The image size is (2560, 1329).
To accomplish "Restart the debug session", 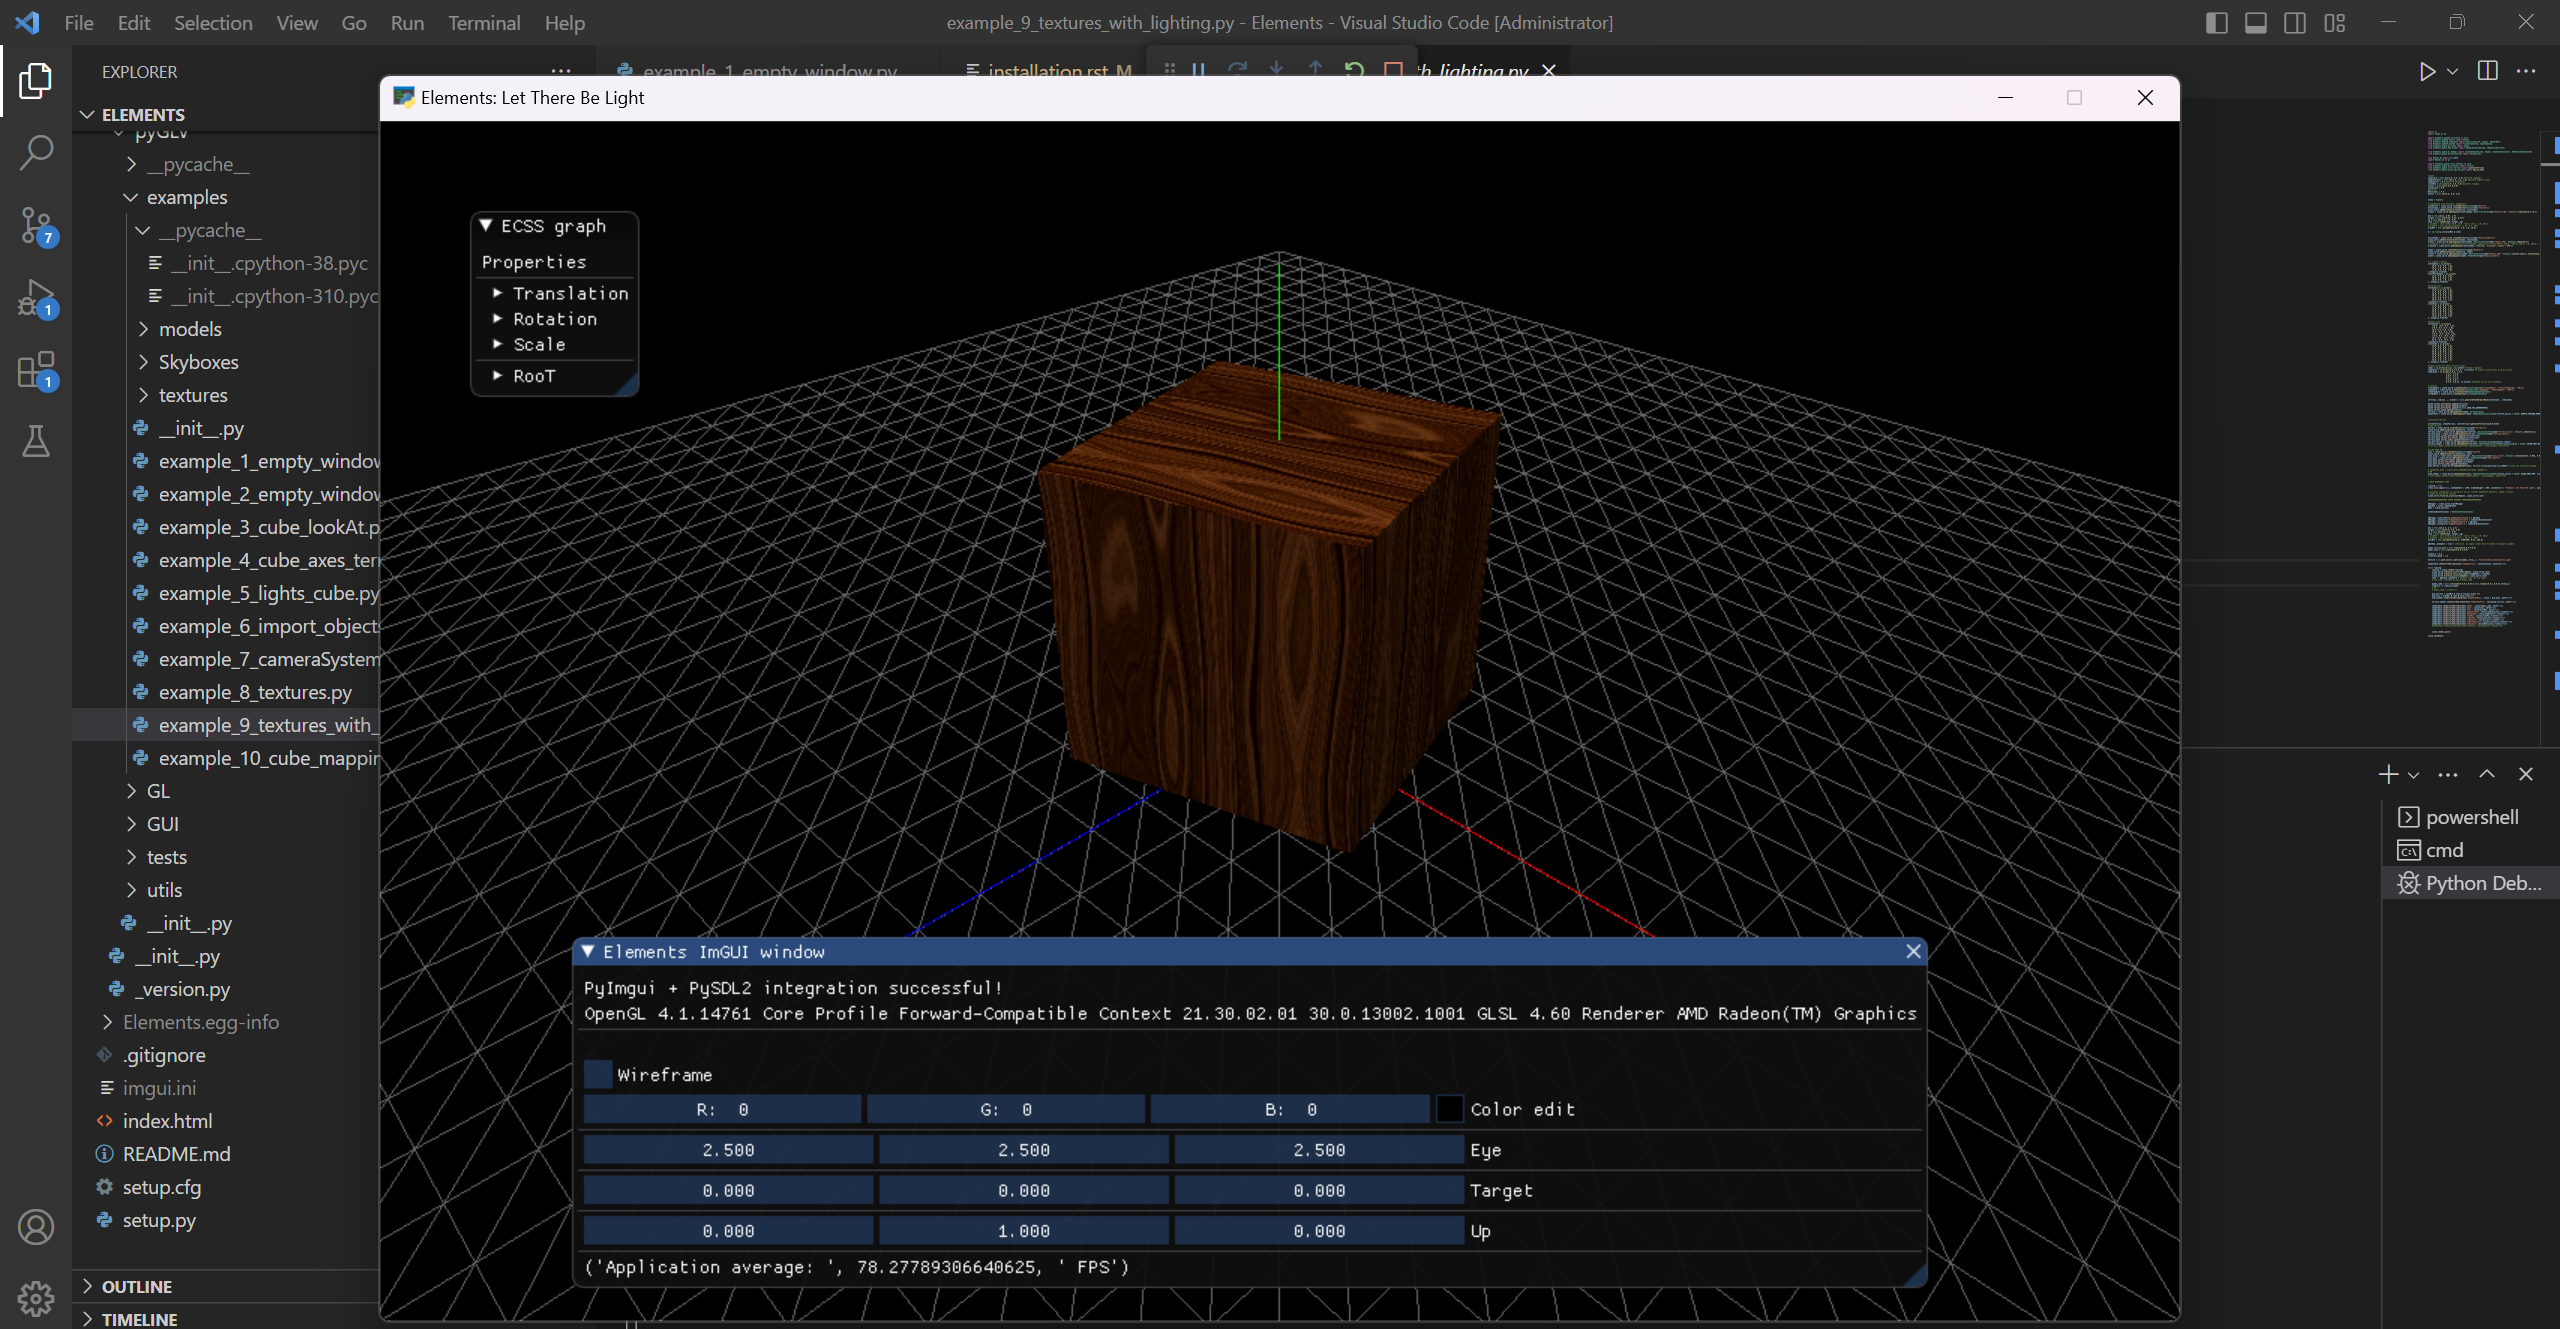I will click(x=1354, y=70).
